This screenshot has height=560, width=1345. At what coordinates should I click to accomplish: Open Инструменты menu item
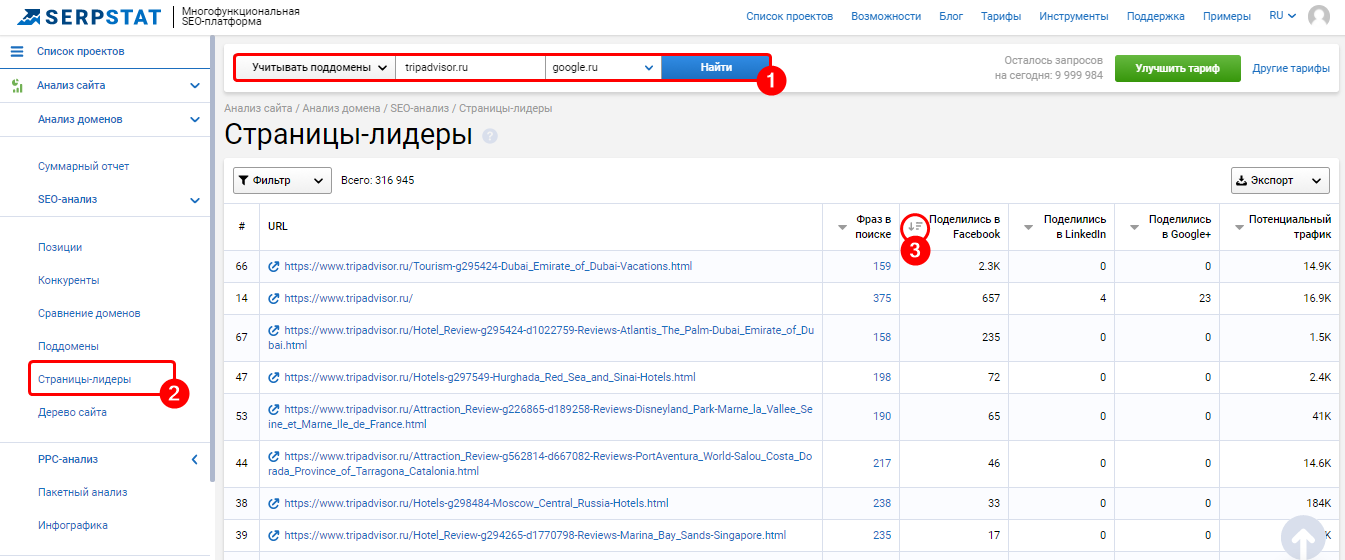click(x=1074, y=16)
